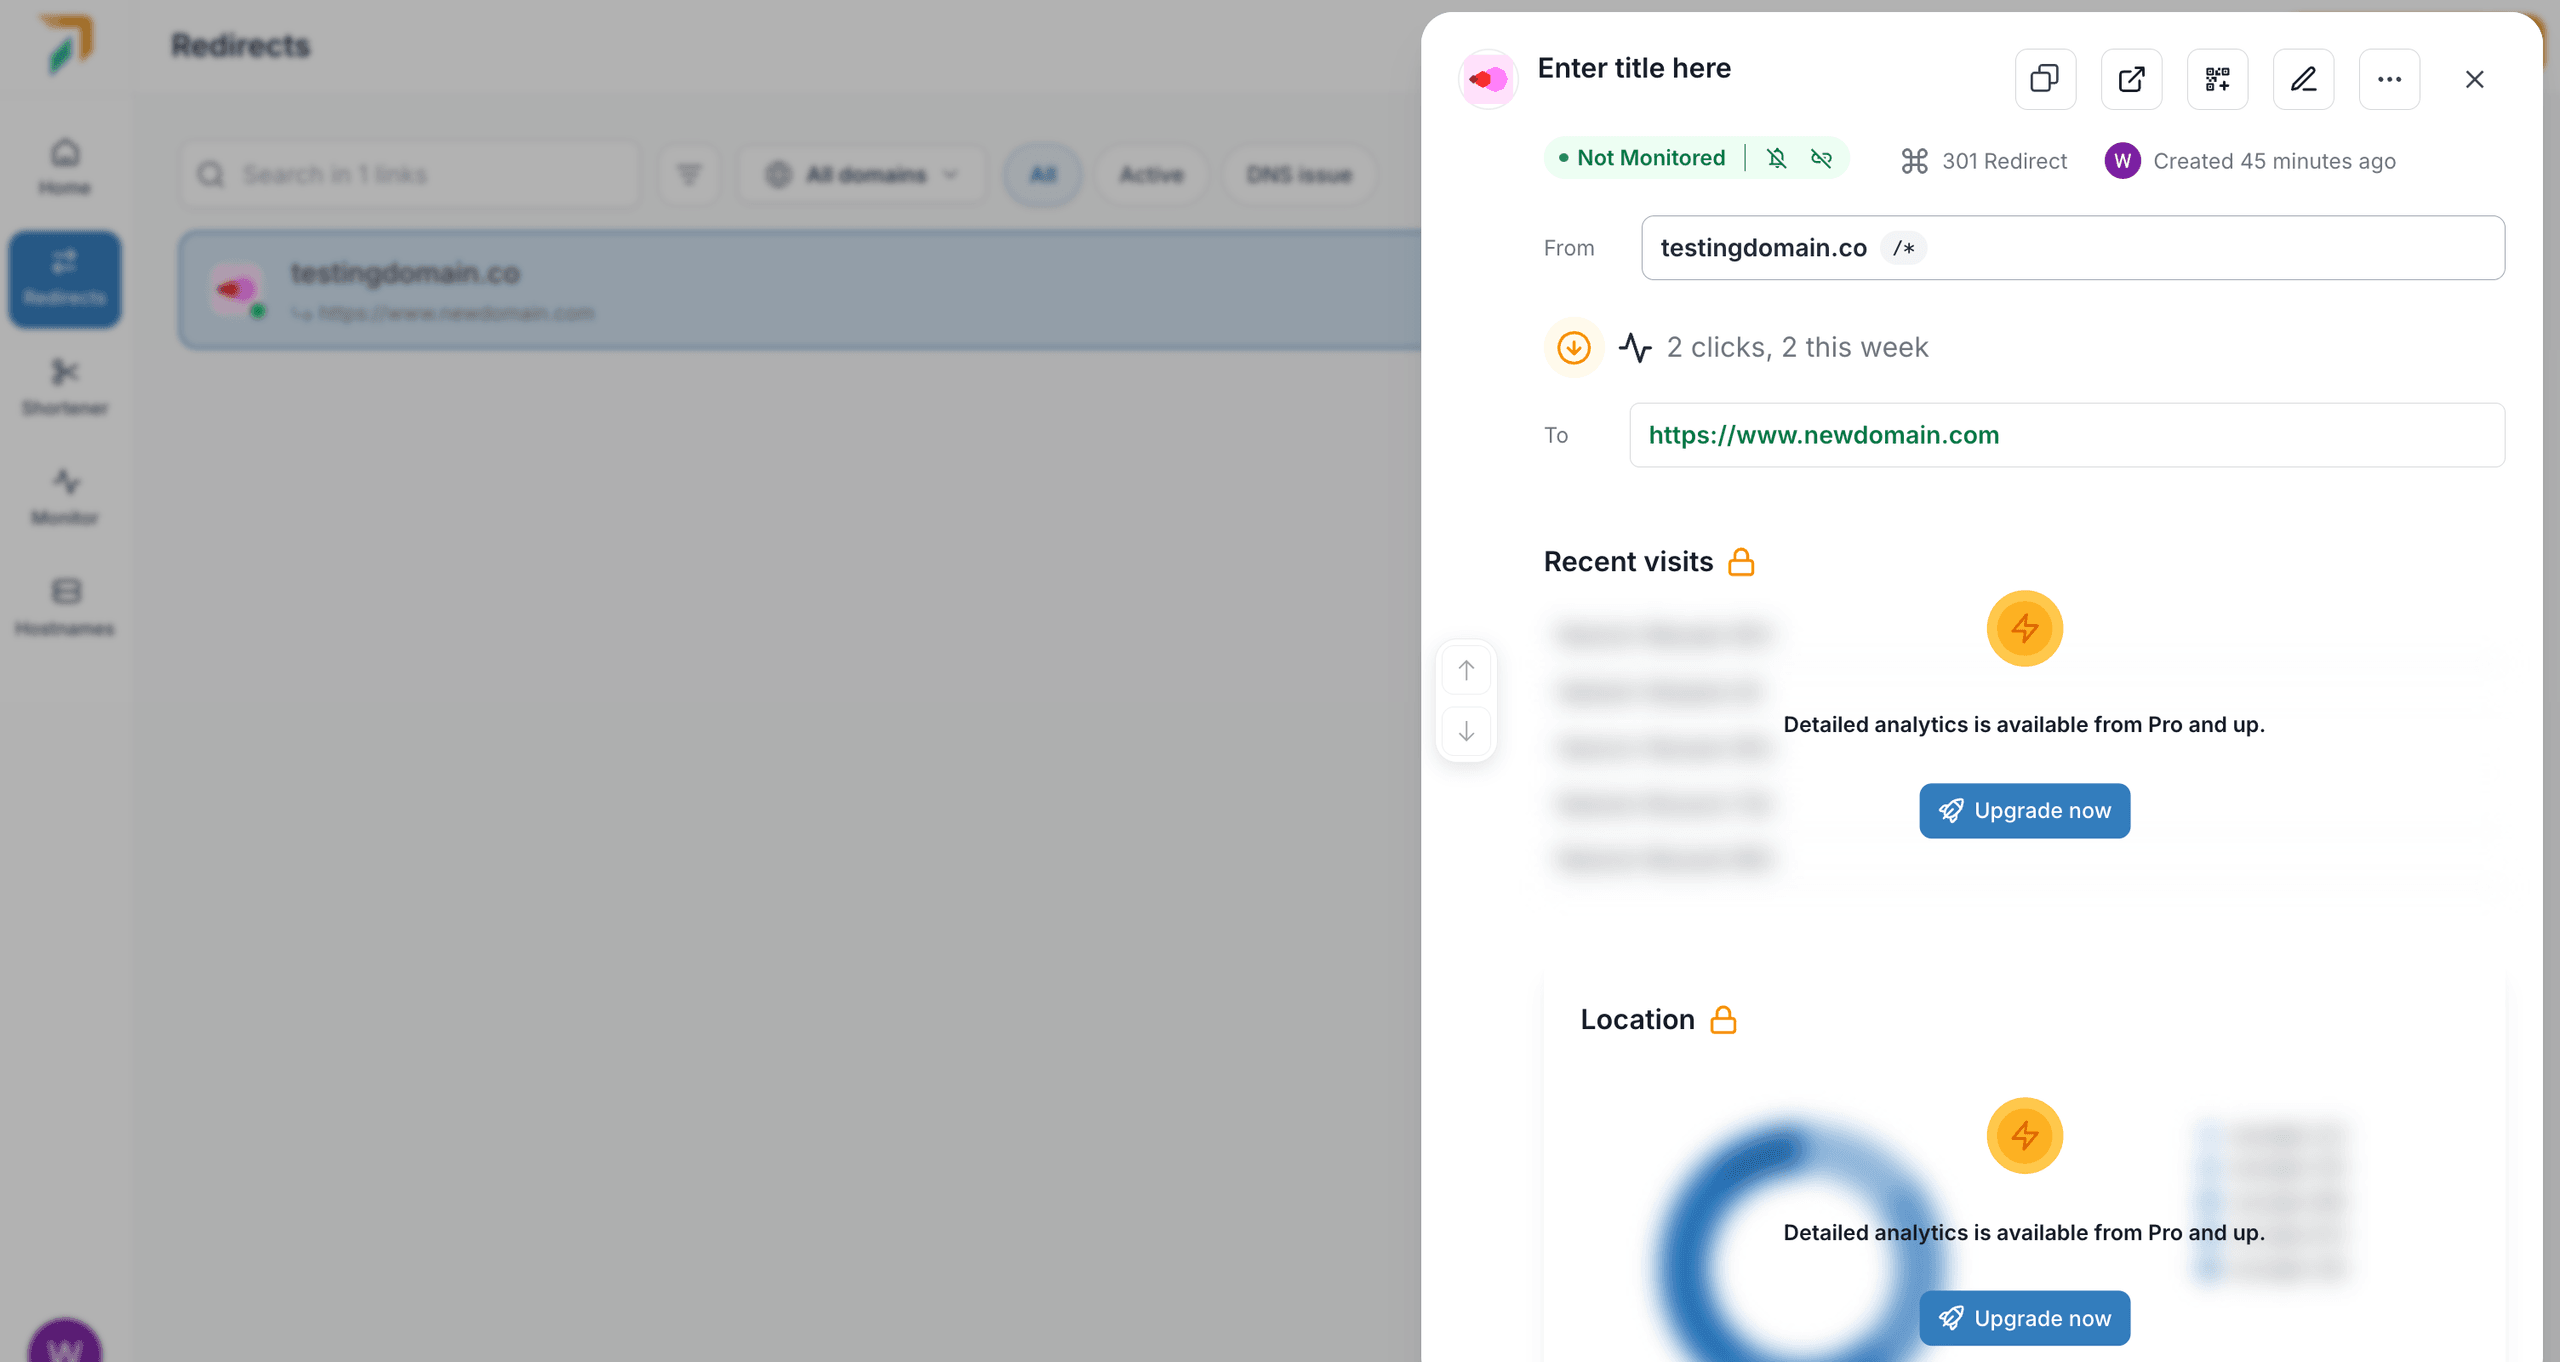The width and height of the screenshot is (2560, 1362).
Task: Open Home in the sidebar
Action: (65, 168)
